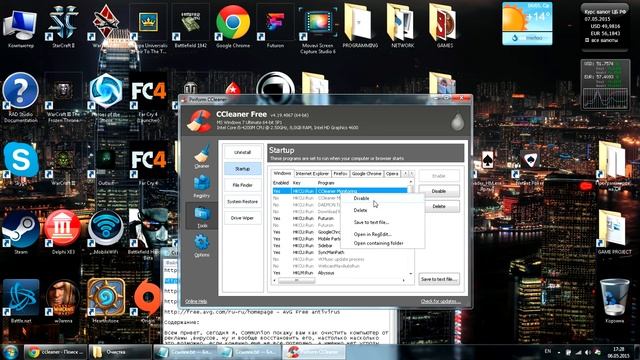Open the System Restore tool
Screen dimensions: 640x360
point(242,202)
